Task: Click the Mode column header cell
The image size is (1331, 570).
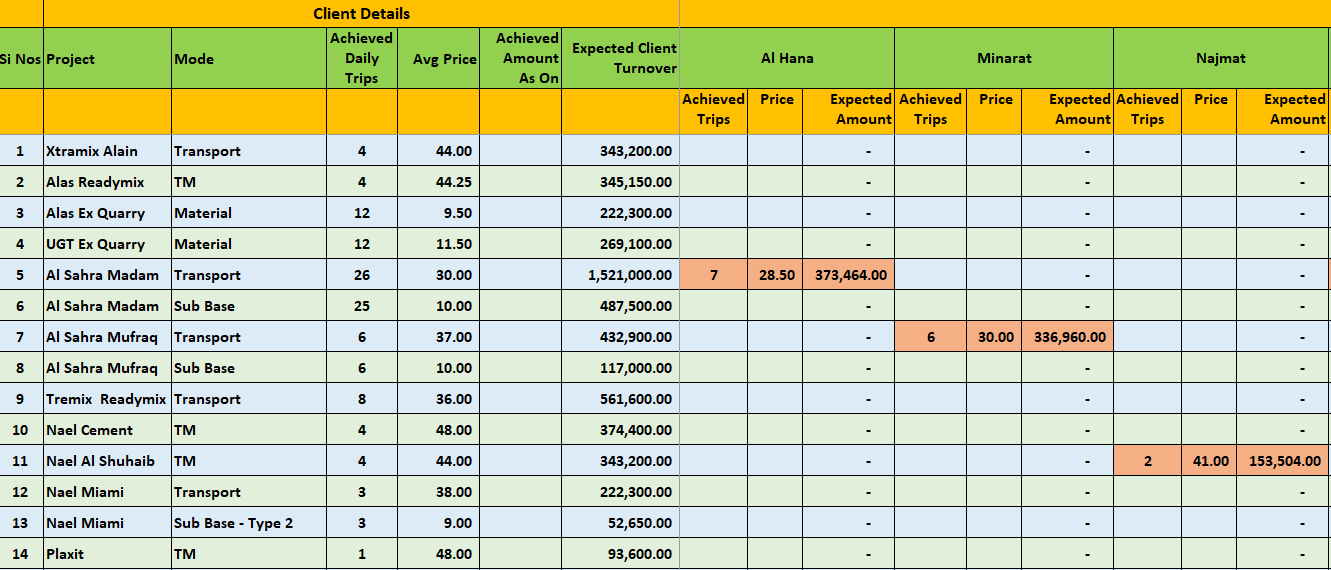Action: (249, 59)
